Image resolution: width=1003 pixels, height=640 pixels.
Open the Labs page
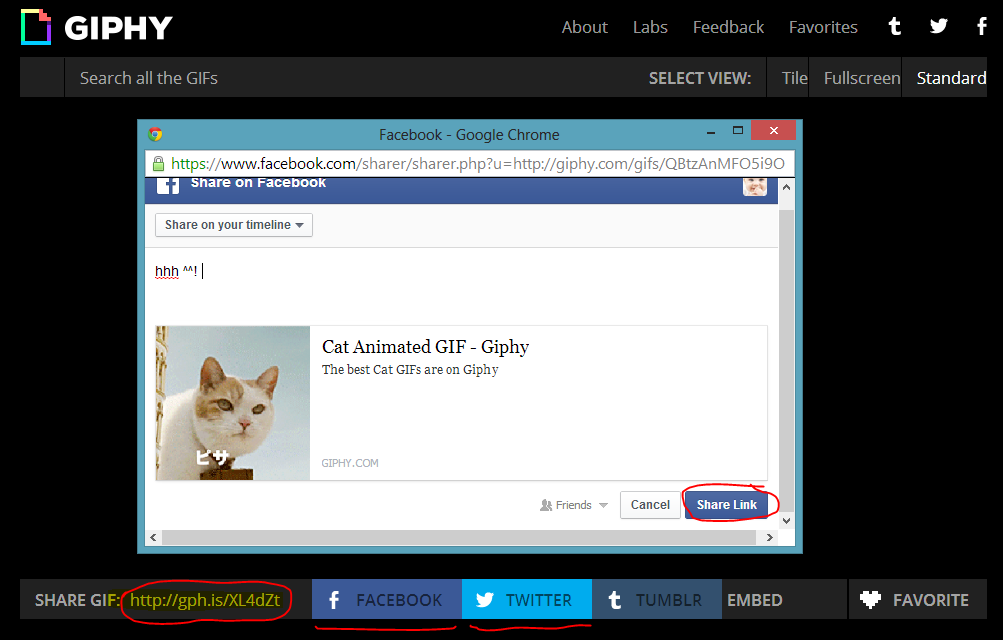(x=650, y=27)
